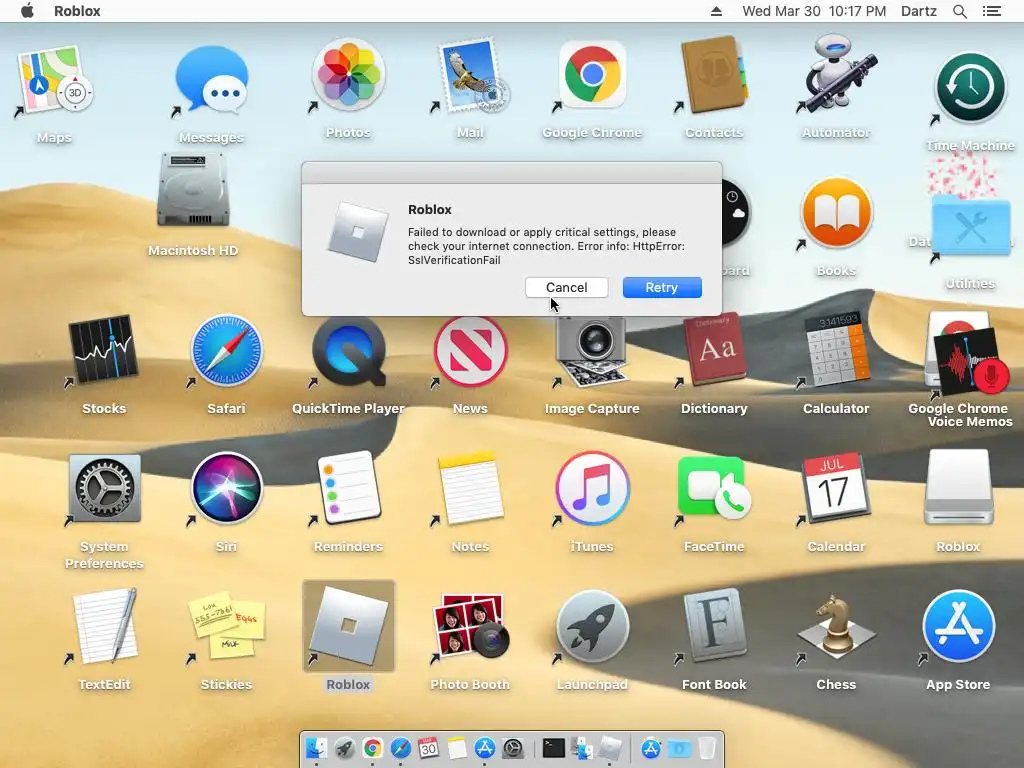Screen dimensions: 1024x768
Task: Open the Safari desktop shortcut
Action: tap(226, 351)
